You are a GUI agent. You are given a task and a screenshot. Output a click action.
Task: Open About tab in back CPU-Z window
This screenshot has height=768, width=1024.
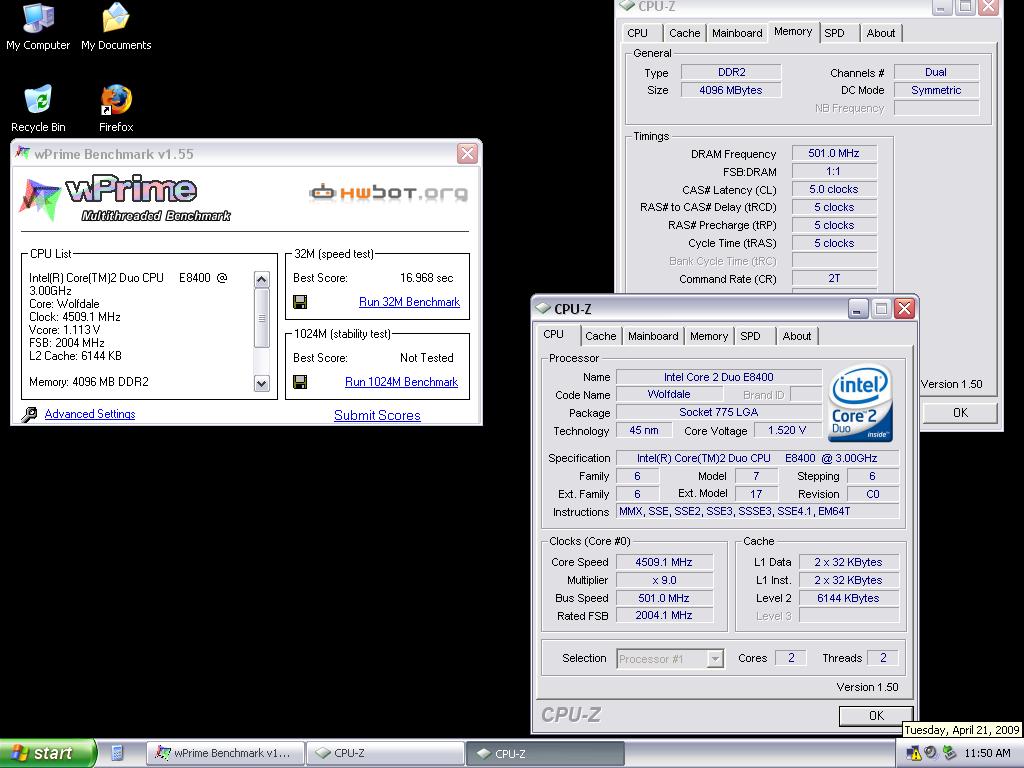click(x=880, y=33)
